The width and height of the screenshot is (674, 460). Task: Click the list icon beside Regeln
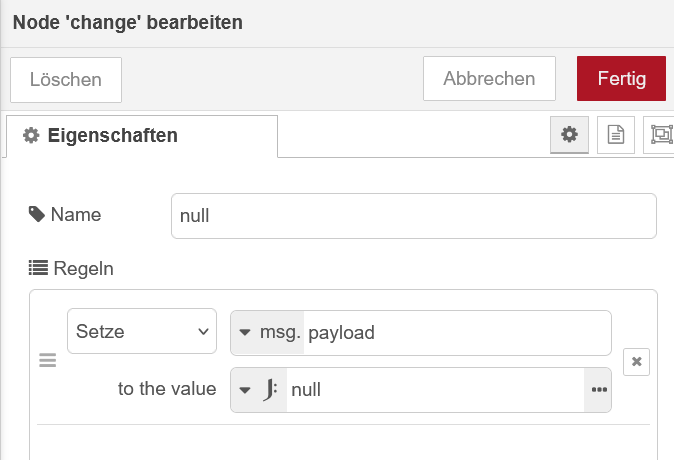[x=38, y=268]
